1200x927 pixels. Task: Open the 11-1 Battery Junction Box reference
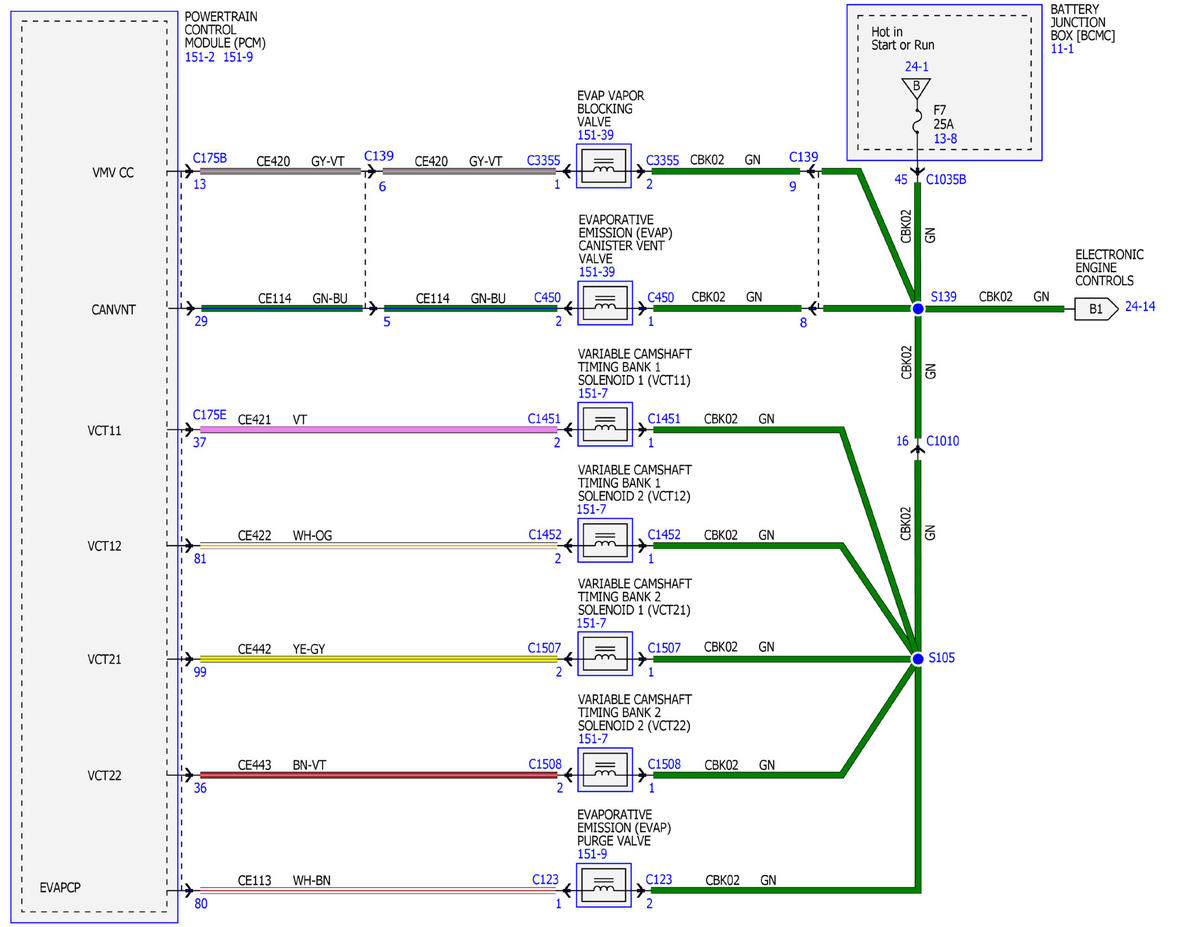point(1061,49)
